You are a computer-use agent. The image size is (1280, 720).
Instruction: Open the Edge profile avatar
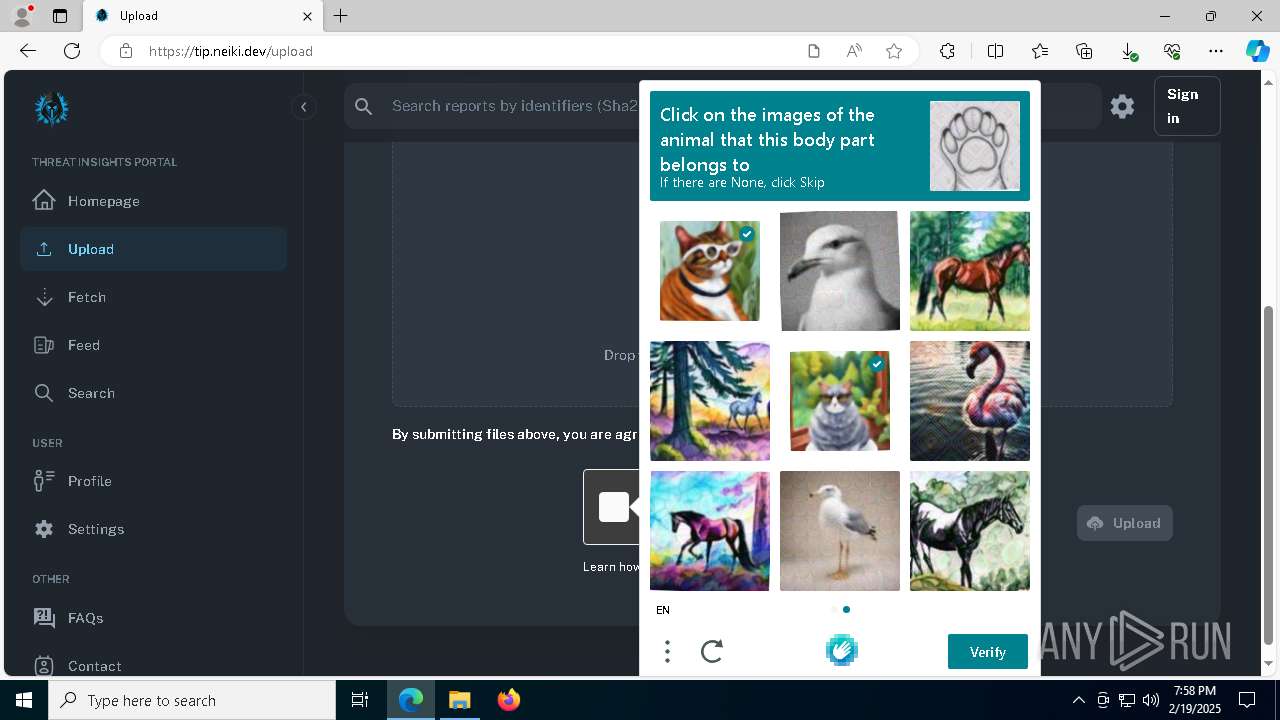[x=22, y=16]
